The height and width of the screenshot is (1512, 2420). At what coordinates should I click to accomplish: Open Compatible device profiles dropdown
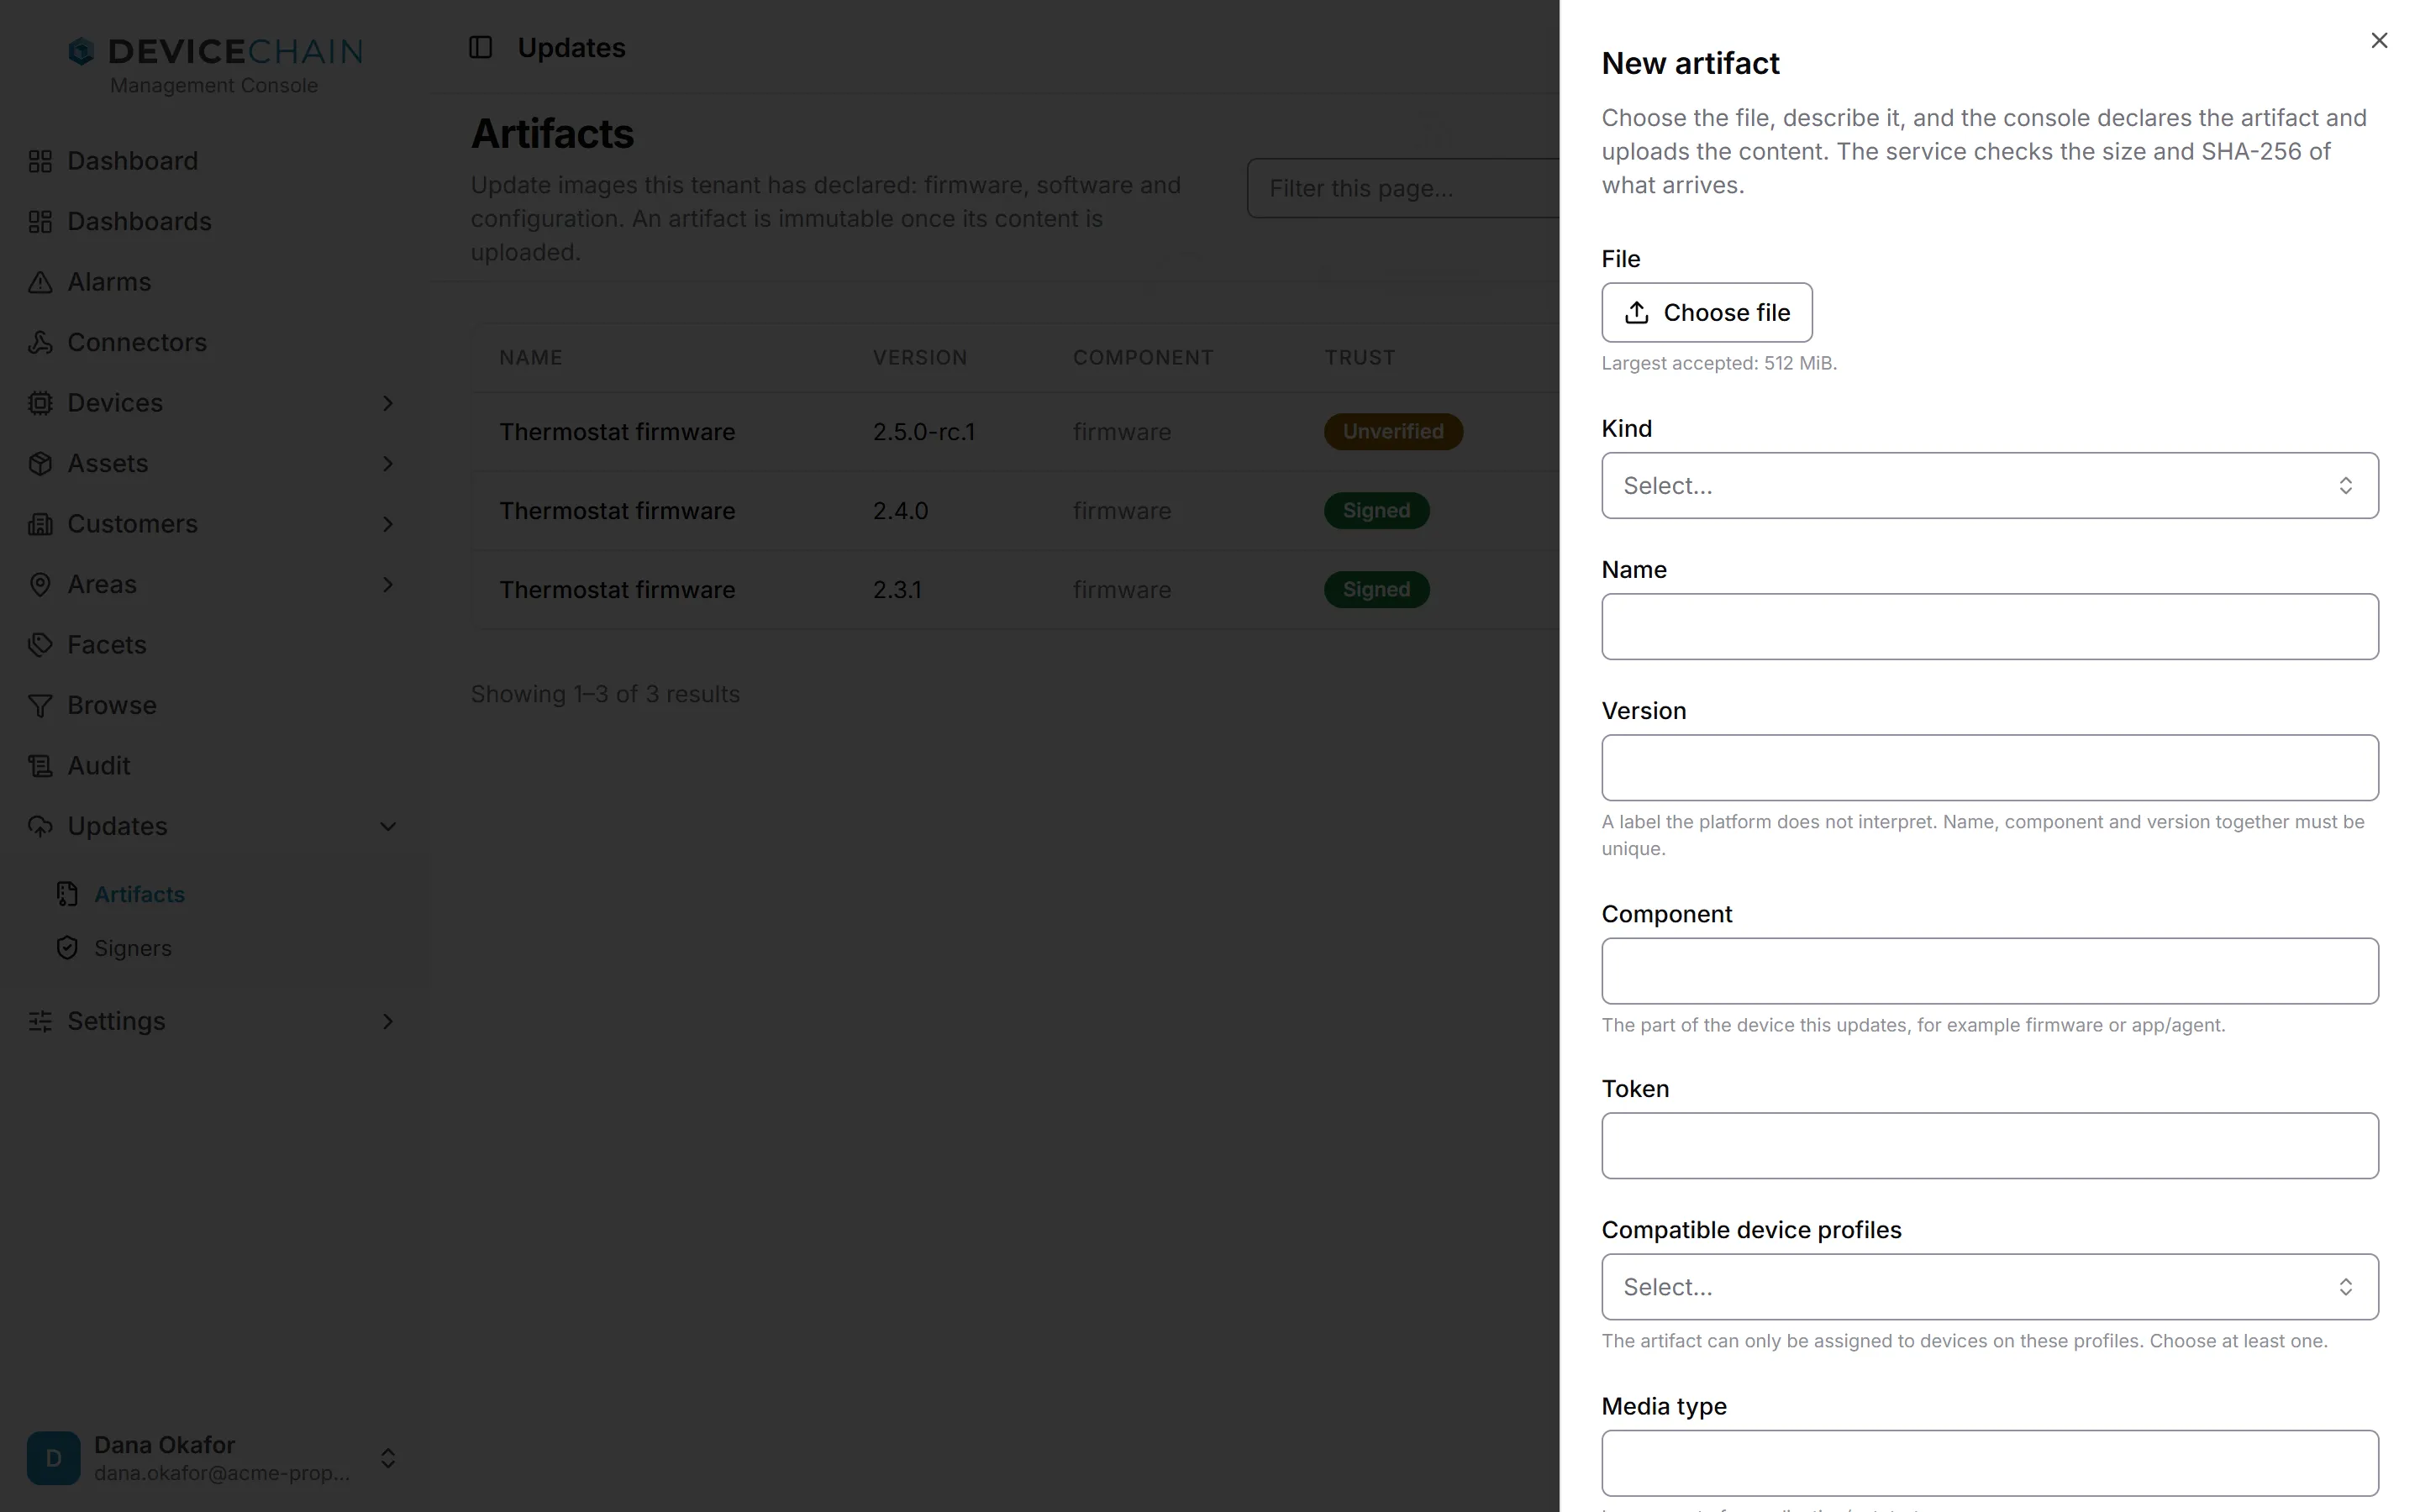pyautogui.click(x=1990, y=1287)
